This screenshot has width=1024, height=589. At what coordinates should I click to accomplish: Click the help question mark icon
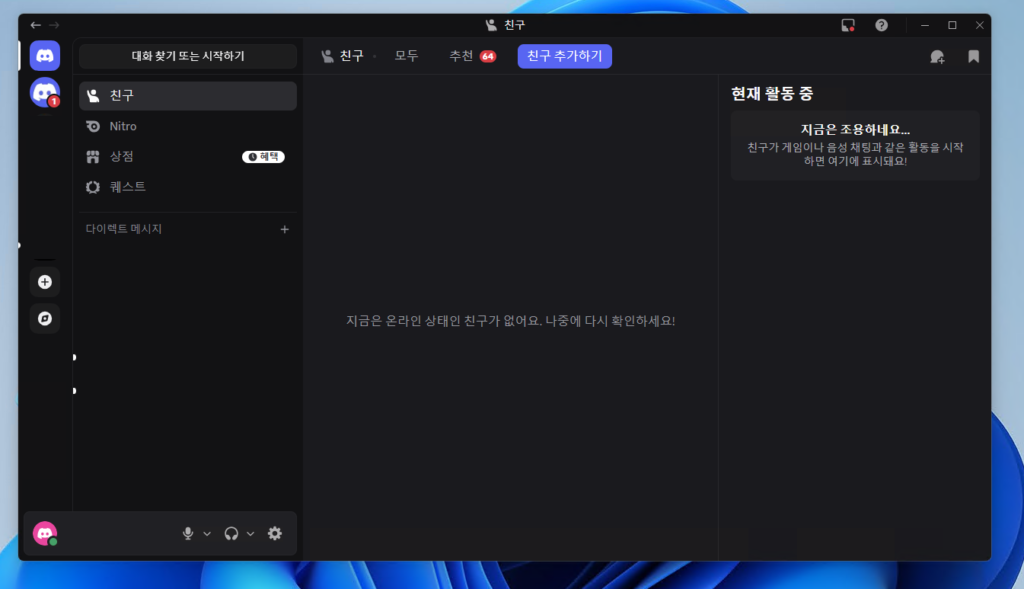coord(881,25)
